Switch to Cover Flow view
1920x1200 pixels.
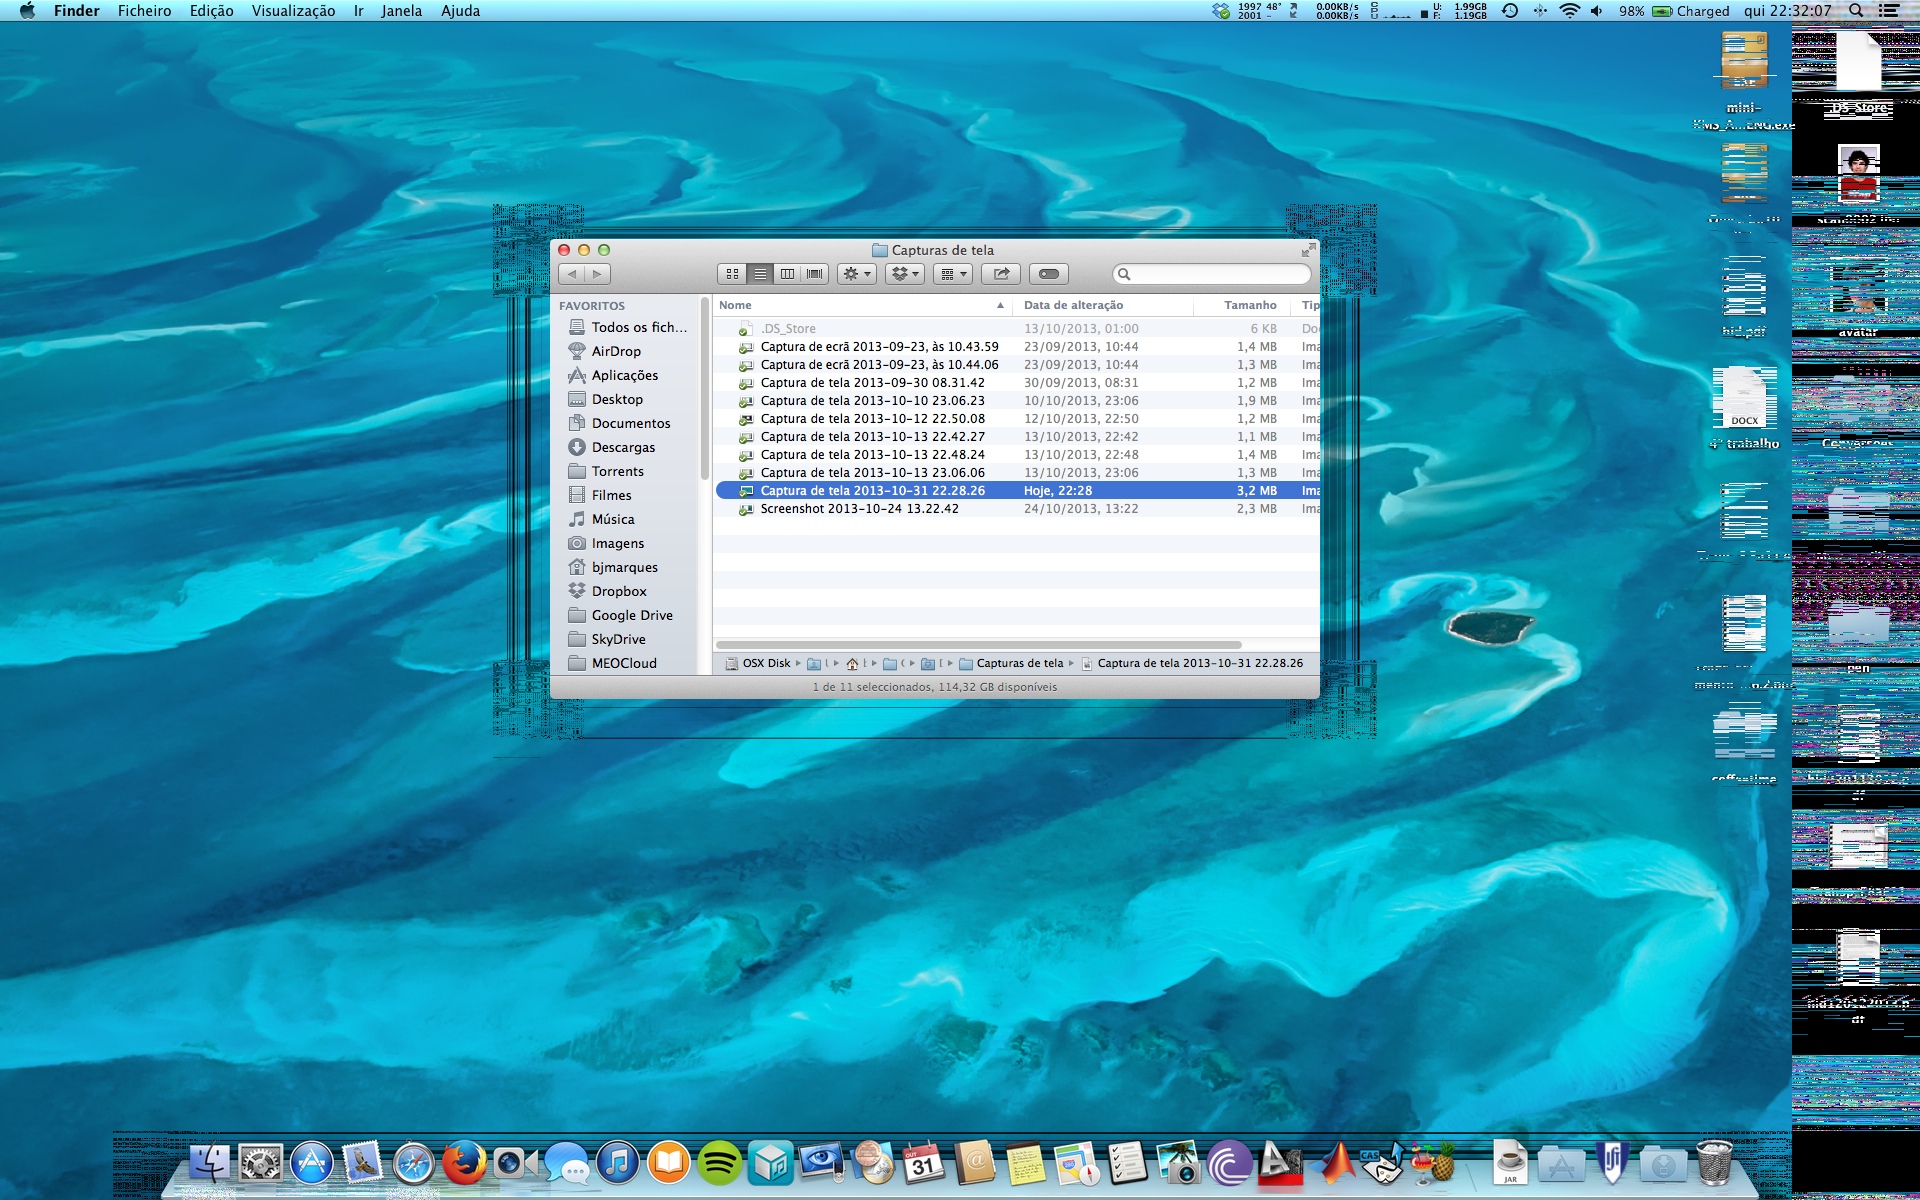coord(815,274)
